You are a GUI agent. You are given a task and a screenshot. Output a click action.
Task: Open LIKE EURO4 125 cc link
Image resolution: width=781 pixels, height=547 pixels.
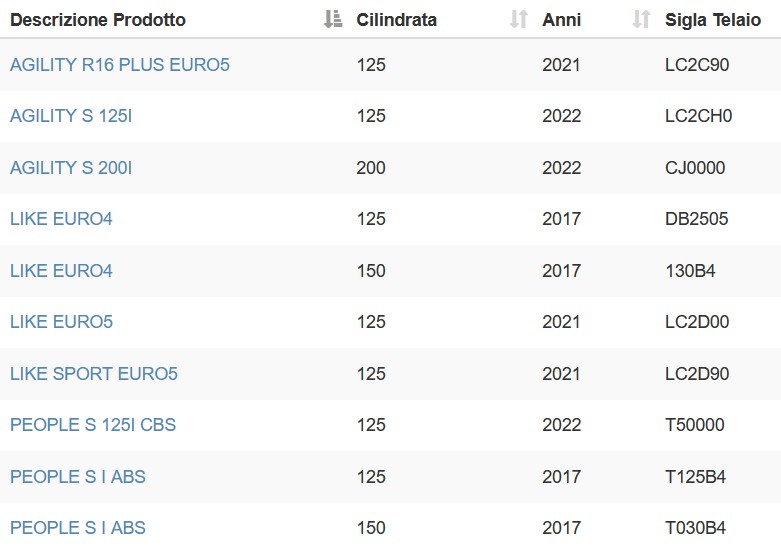61,219
